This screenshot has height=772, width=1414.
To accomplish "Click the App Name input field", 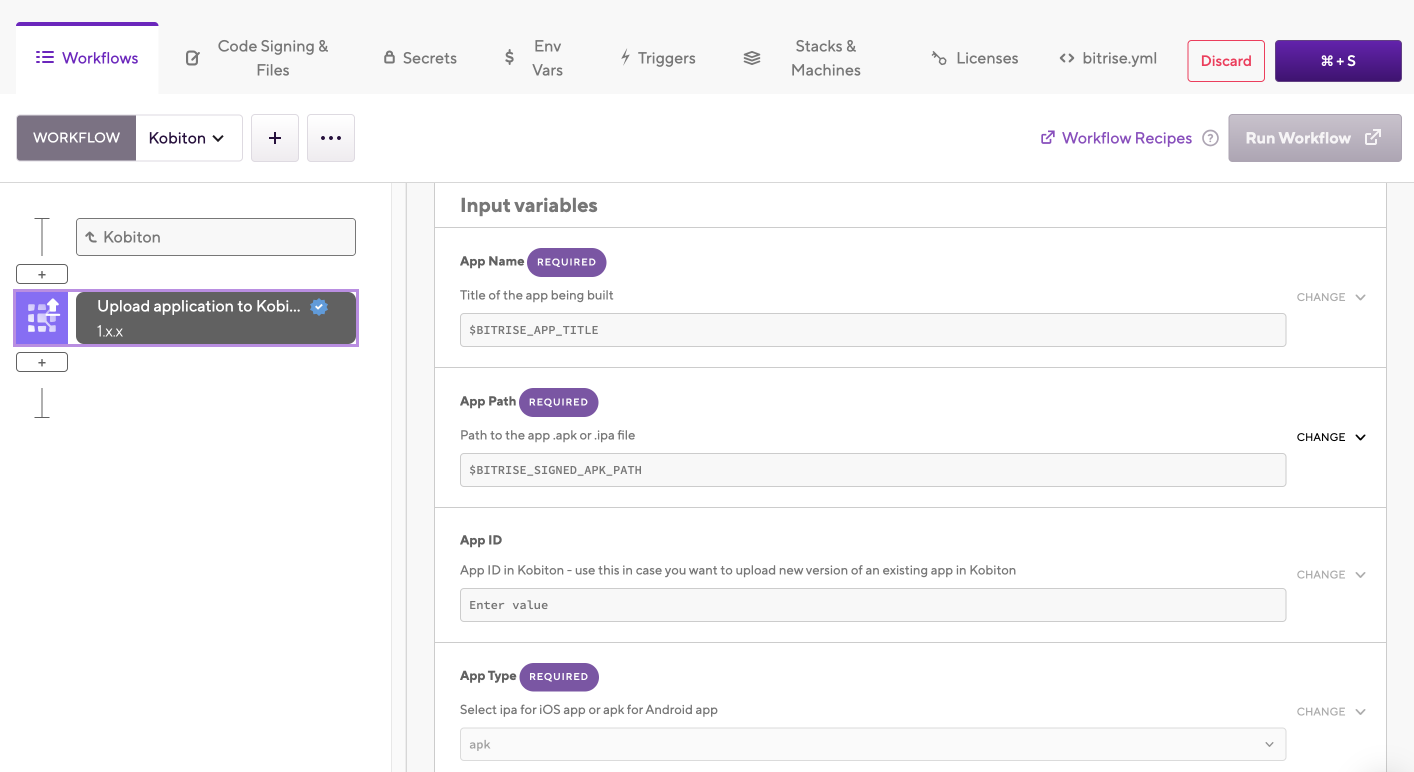I will pos(873,330).
